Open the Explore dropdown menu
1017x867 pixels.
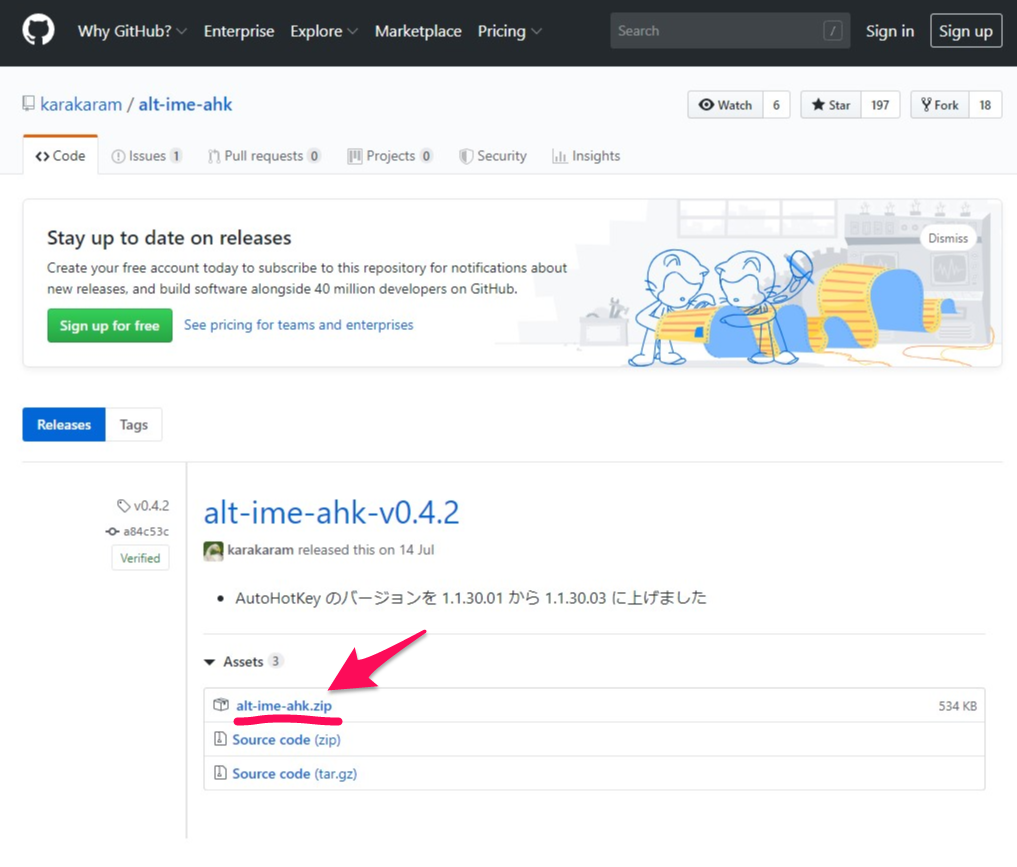coord(323,32)
